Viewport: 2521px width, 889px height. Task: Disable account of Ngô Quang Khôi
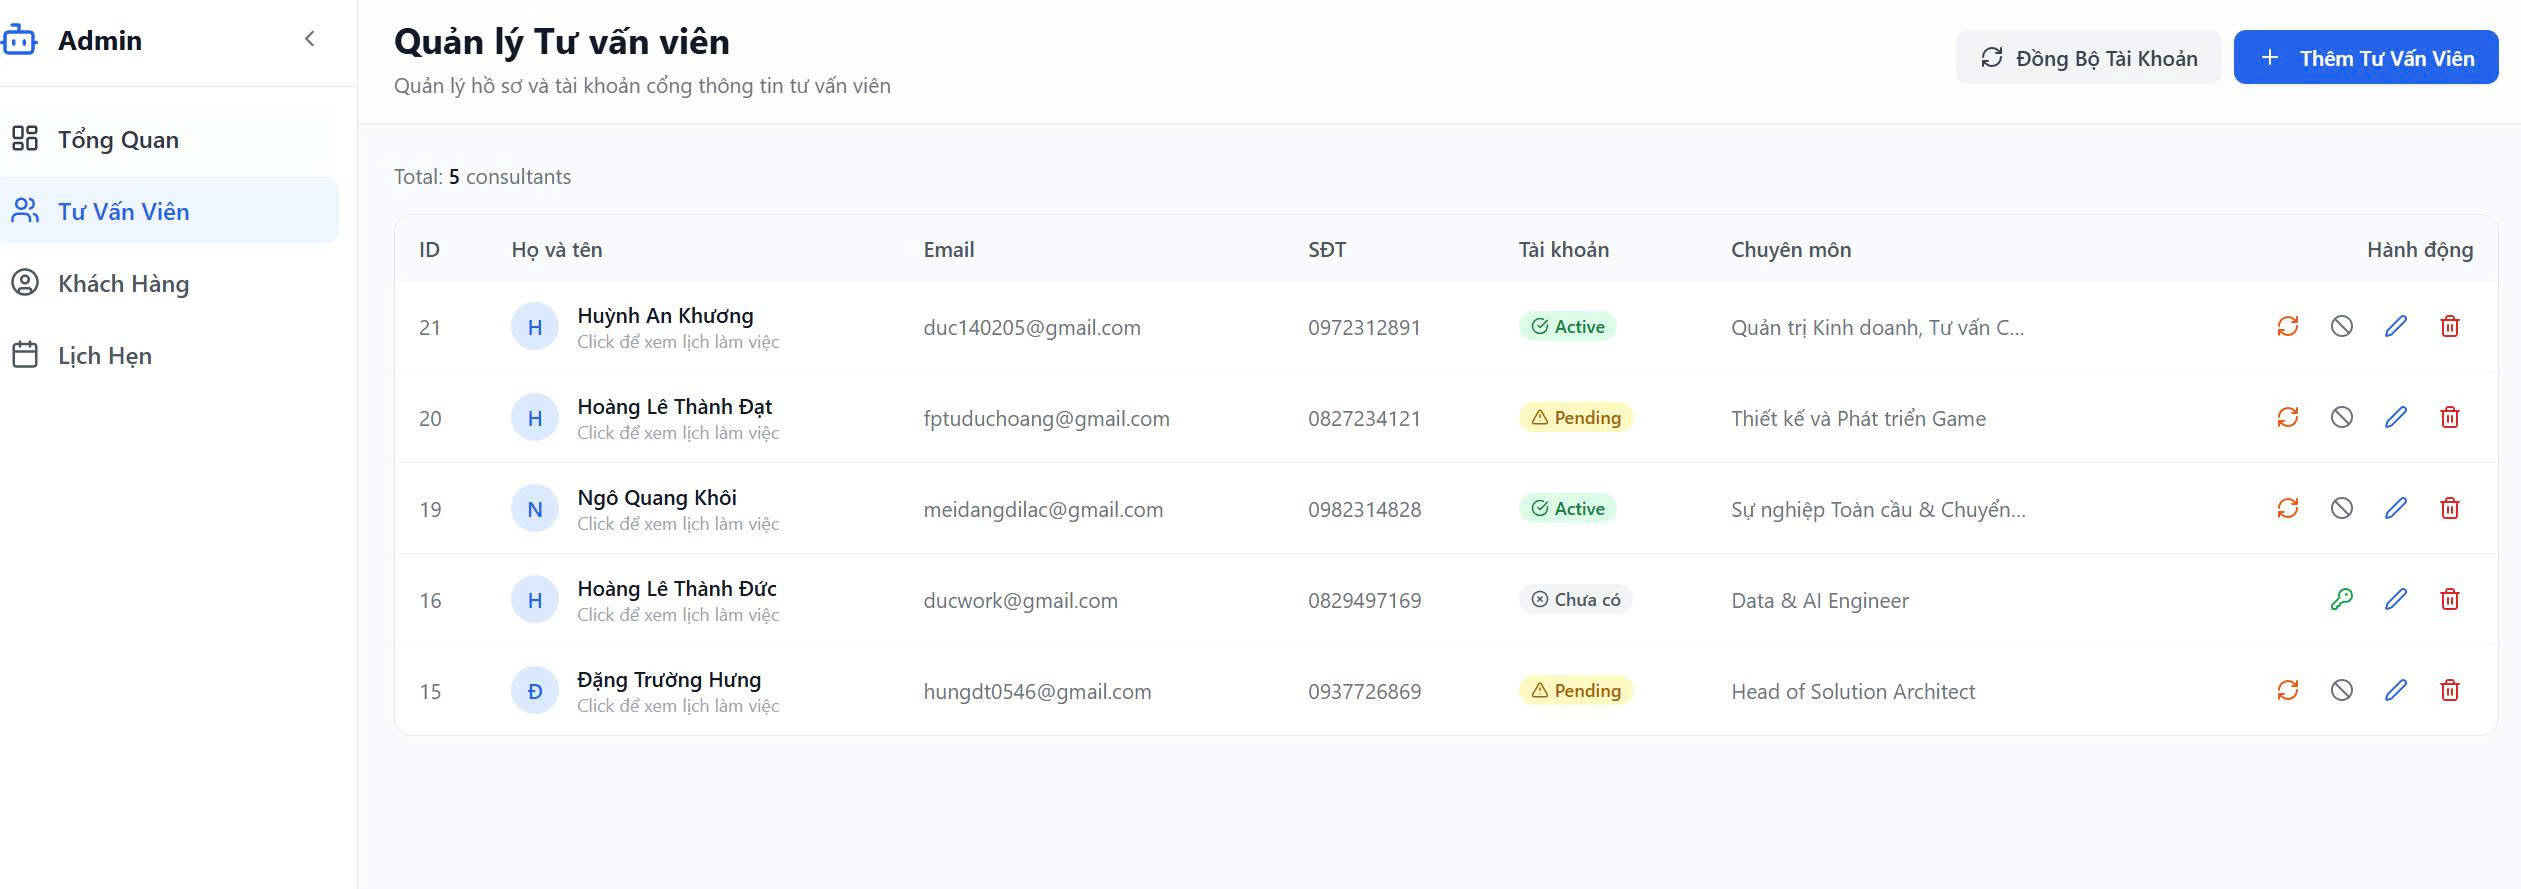click(2341, 509)
